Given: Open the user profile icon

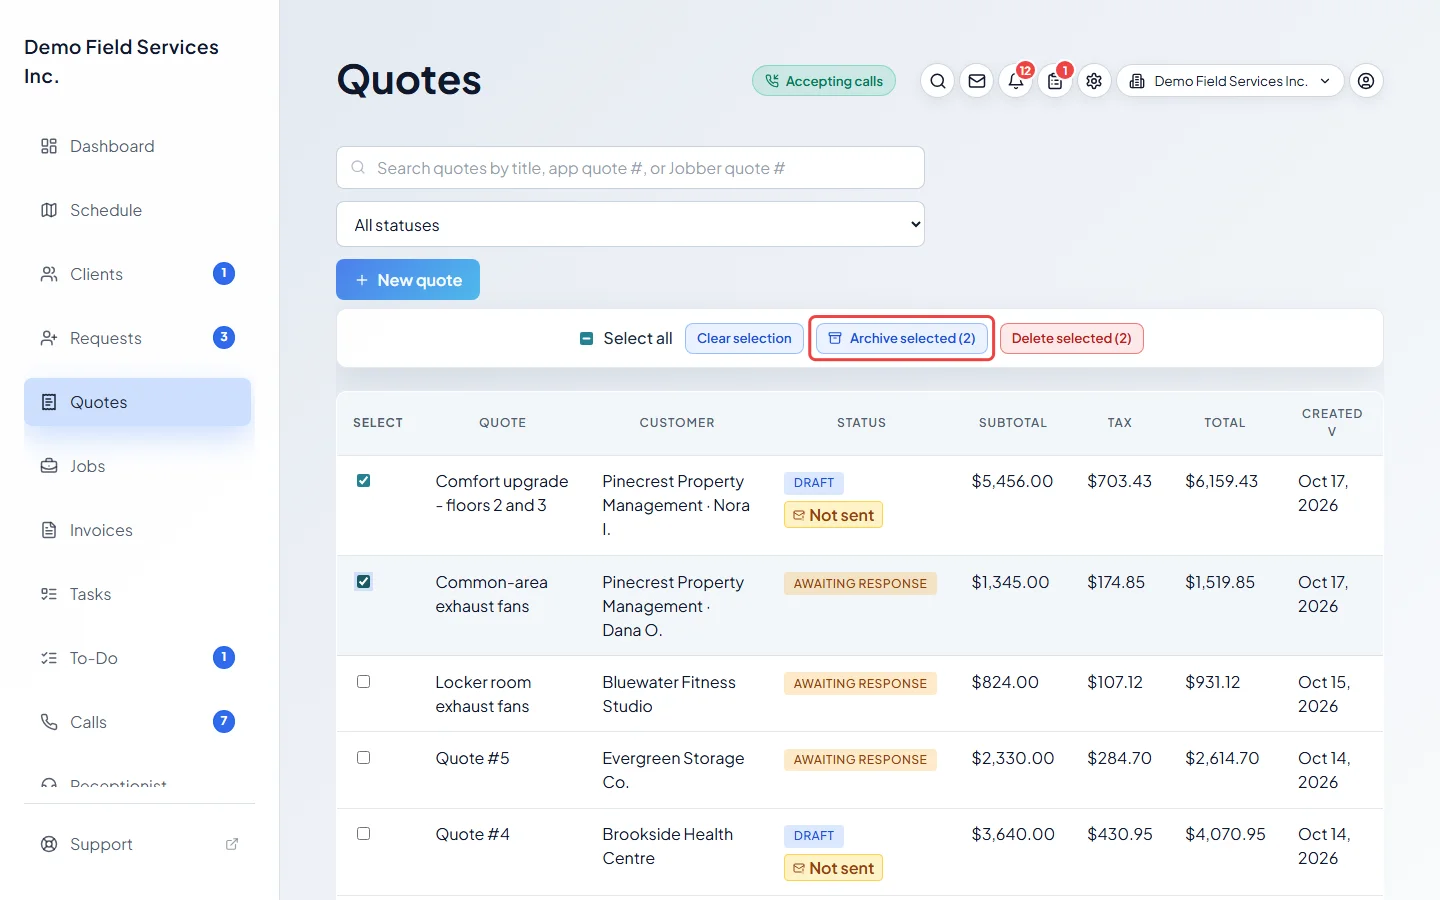Looking at the screenshot, I should click(x=1366, y=81).
